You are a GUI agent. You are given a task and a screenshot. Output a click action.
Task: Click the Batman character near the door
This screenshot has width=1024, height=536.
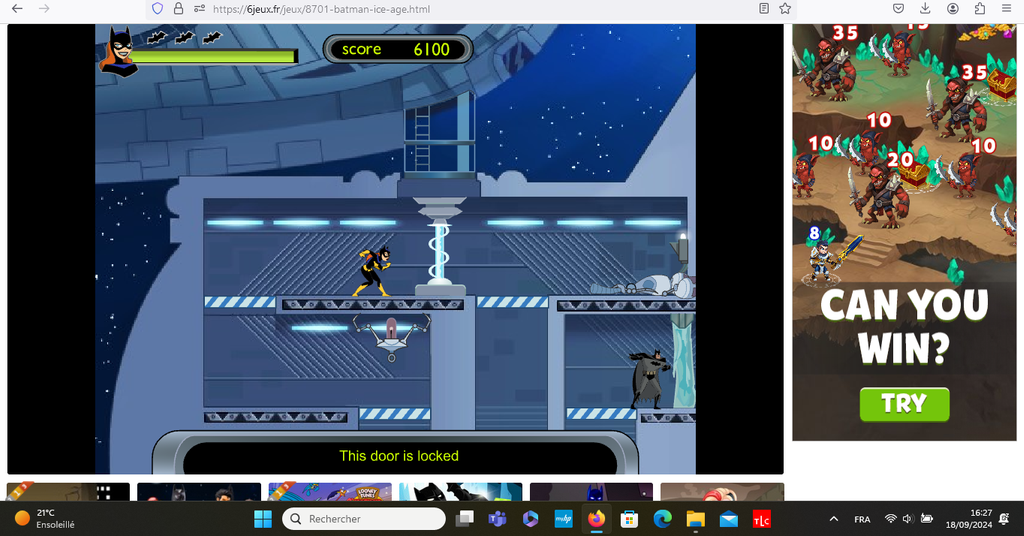coord(649,379)
